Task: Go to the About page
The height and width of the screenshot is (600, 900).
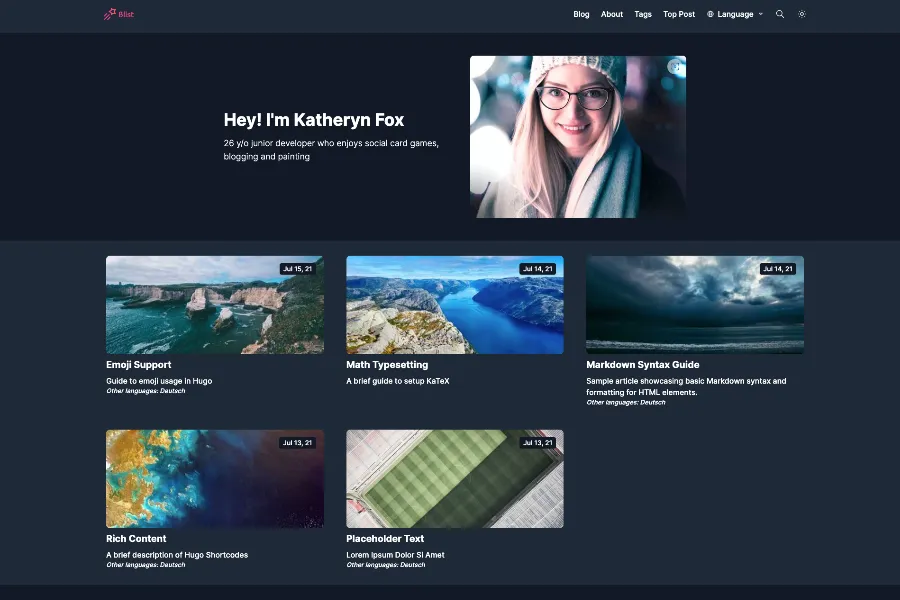Action: pyautogui.click(x=612, y=14)
